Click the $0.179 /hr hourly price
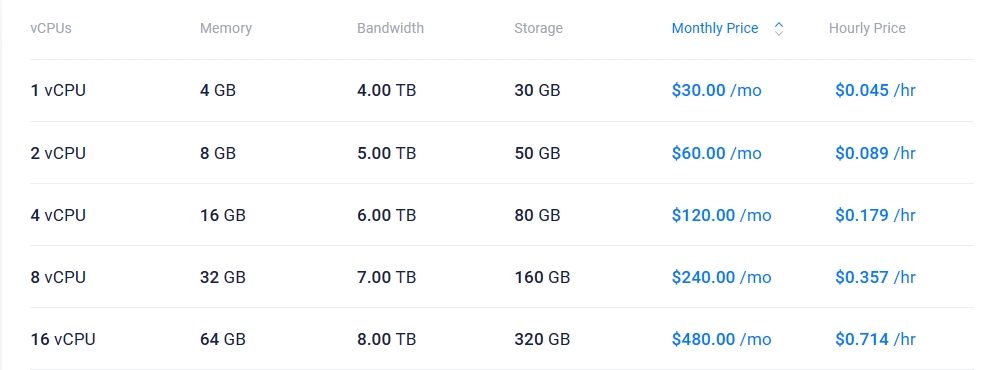The height and width of the screenshot is (370, 992). pos(876,215)
